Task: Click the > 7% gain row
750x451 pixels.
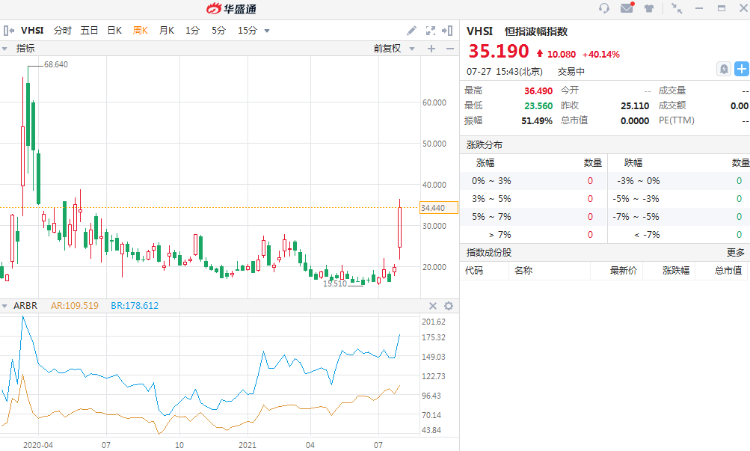Action: (533, 234)
